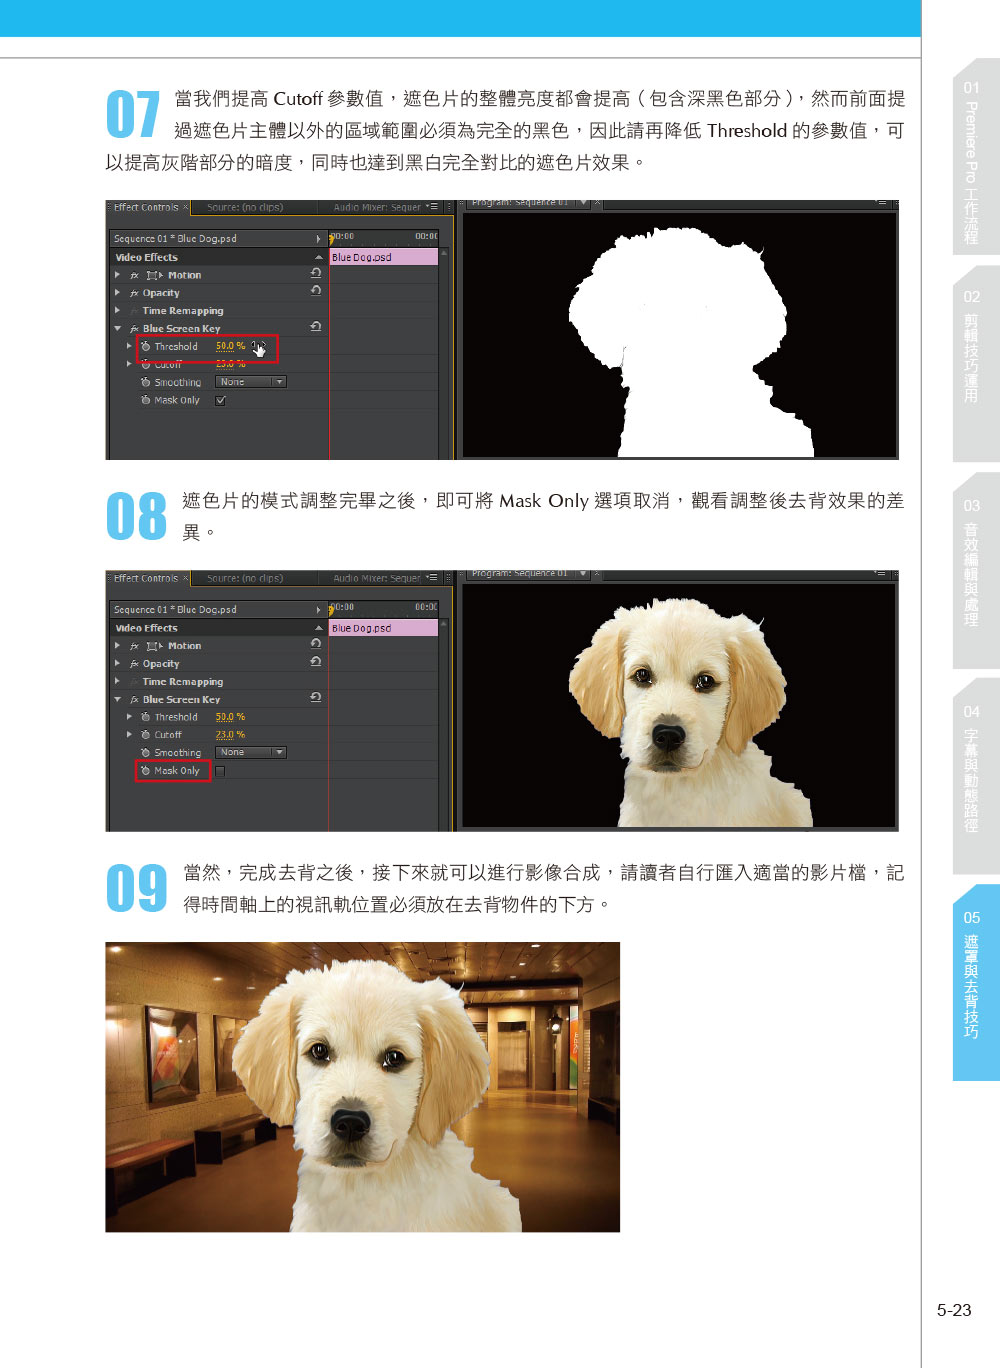
Task: Reset Opacity effect in step 07 panel
Action: click(316, 291)
